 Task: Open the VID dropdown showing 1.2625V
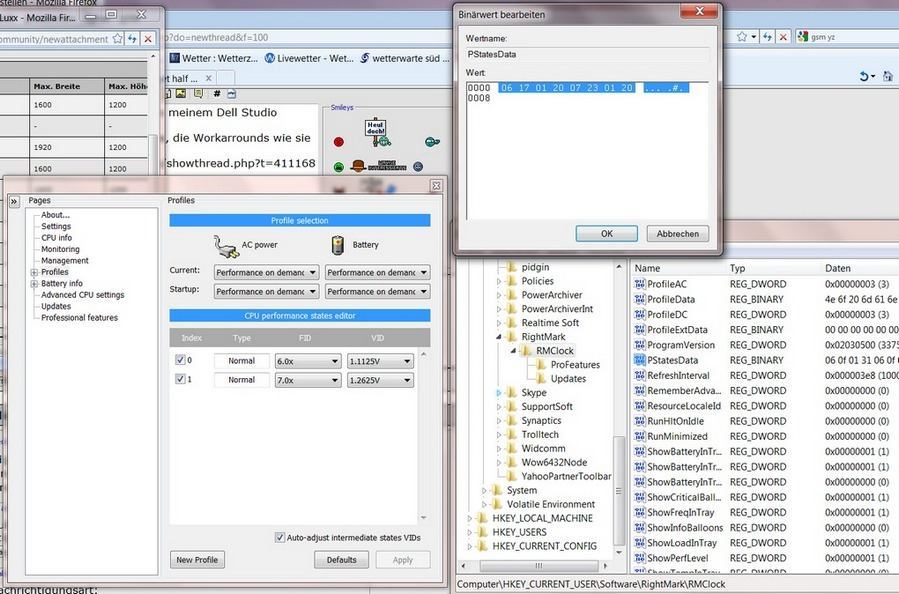coord(380,380)
